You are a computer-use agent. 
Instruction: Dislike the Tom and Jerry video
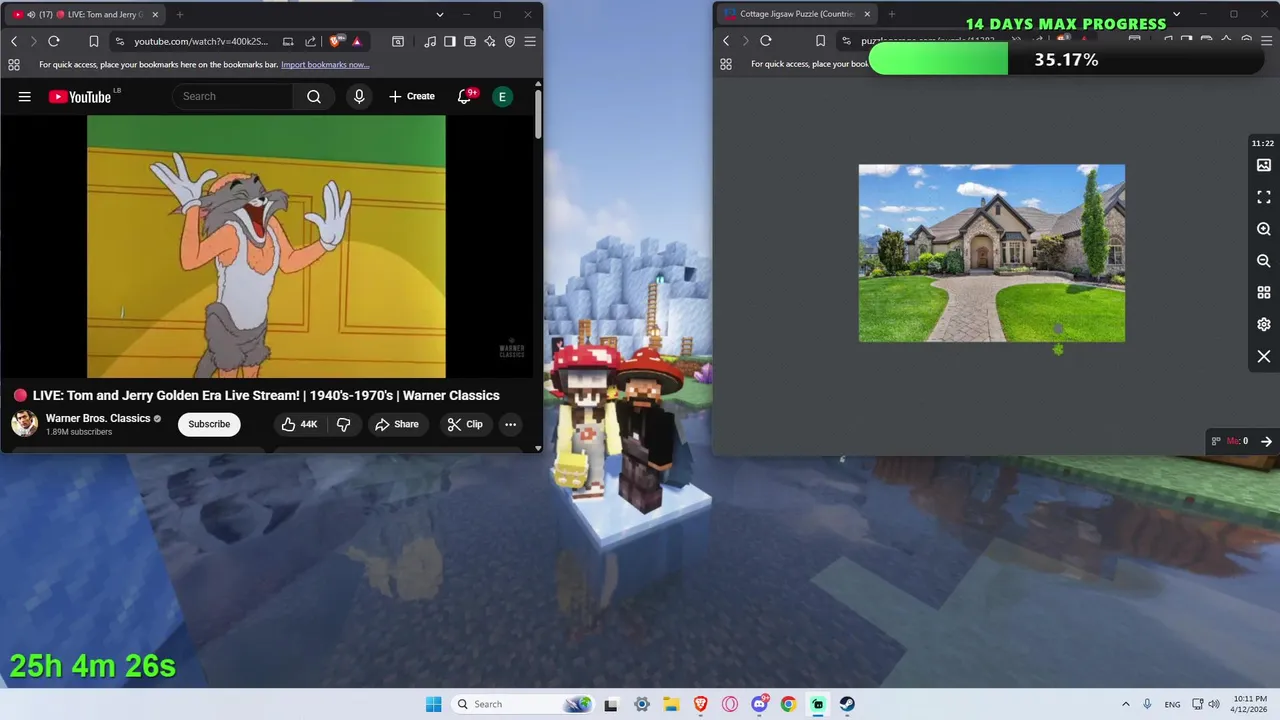(x=343, y=424)
